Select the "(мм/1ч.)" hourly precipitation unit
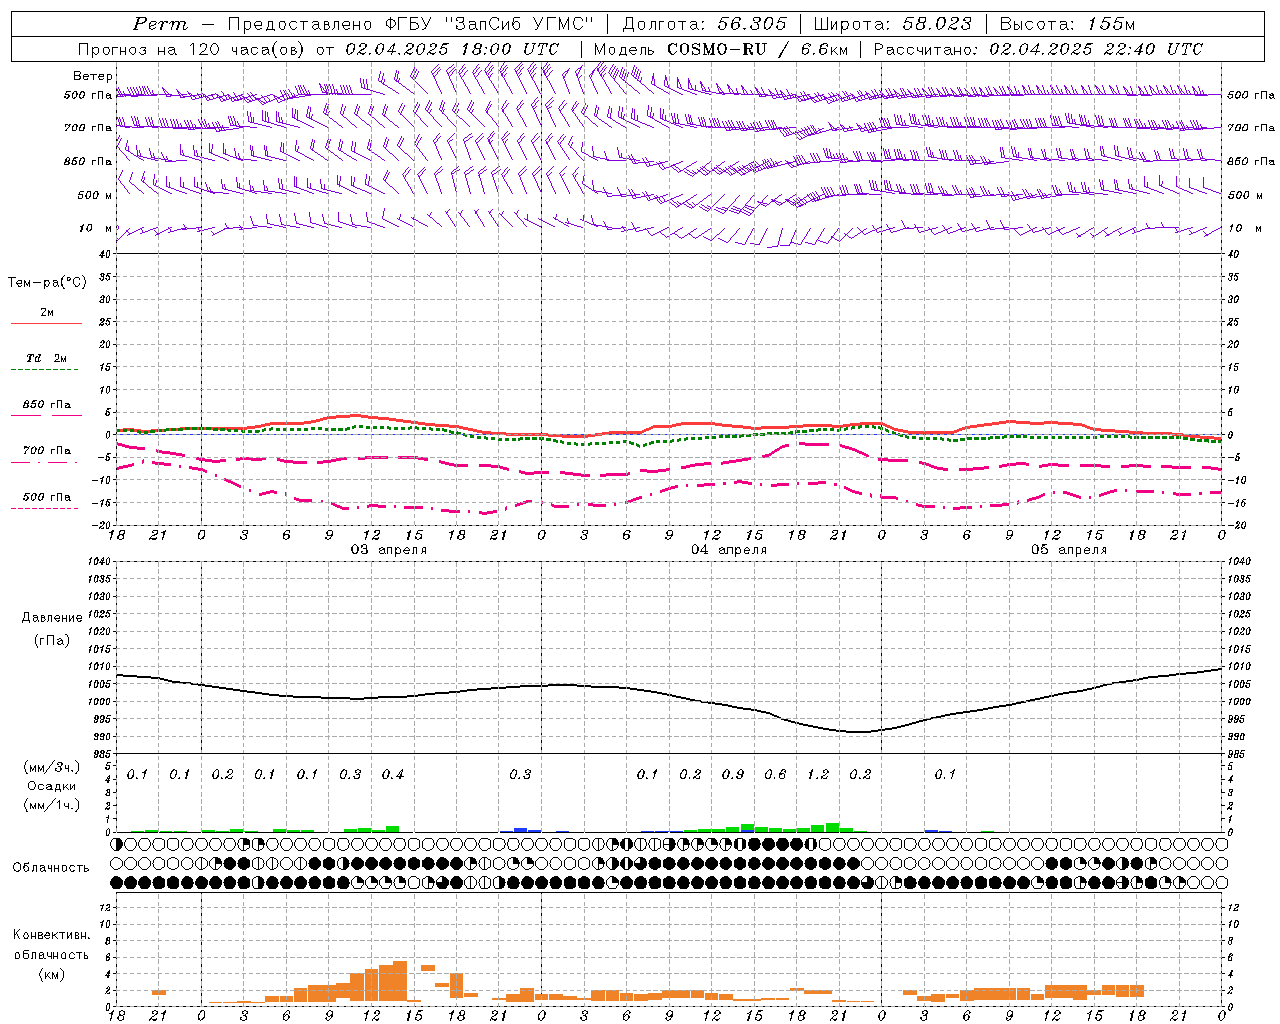This screenshot has width=1280, height=1024. tap(51, 805)
